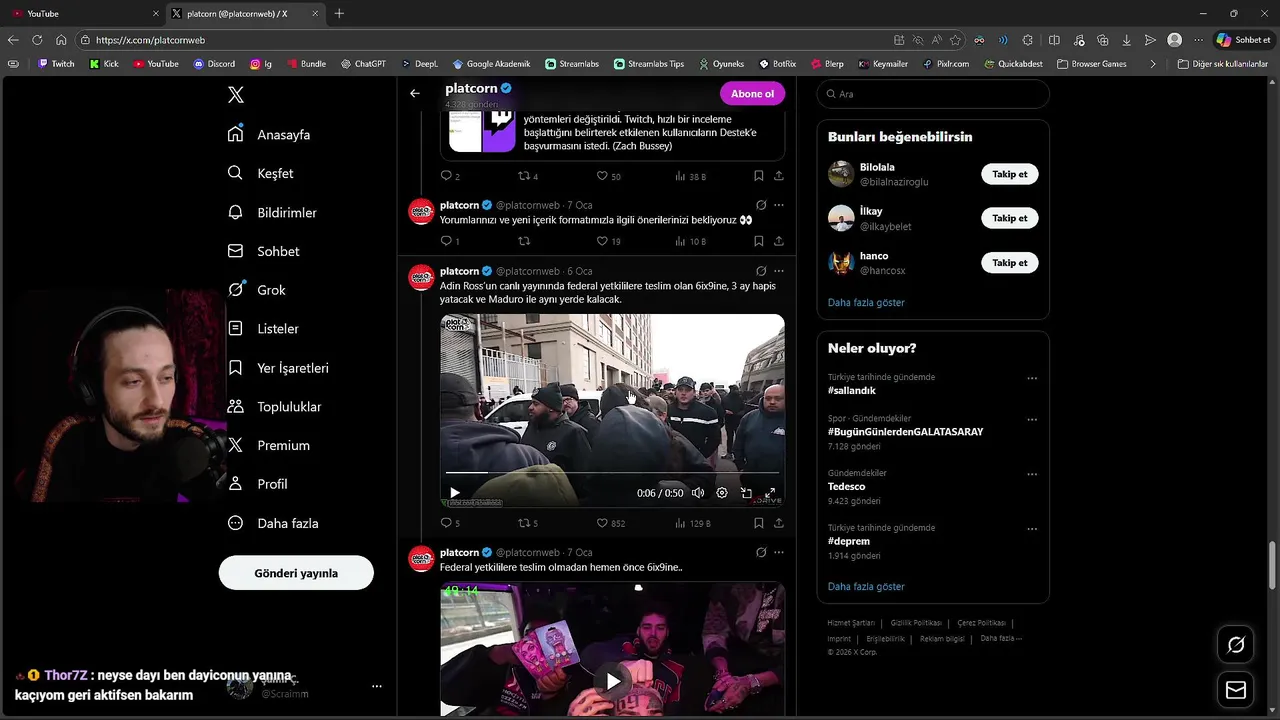Viewport: 1280px width, 720px height.
Task: Share the 6ix9ine 3 ay hapis post
Action: coord(778,523)
